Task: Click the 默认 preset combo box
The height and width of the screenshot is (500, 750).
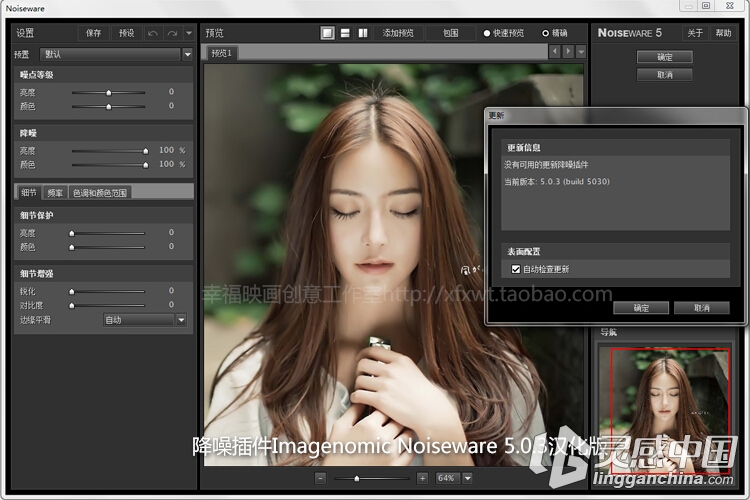Action: (110, 55)
